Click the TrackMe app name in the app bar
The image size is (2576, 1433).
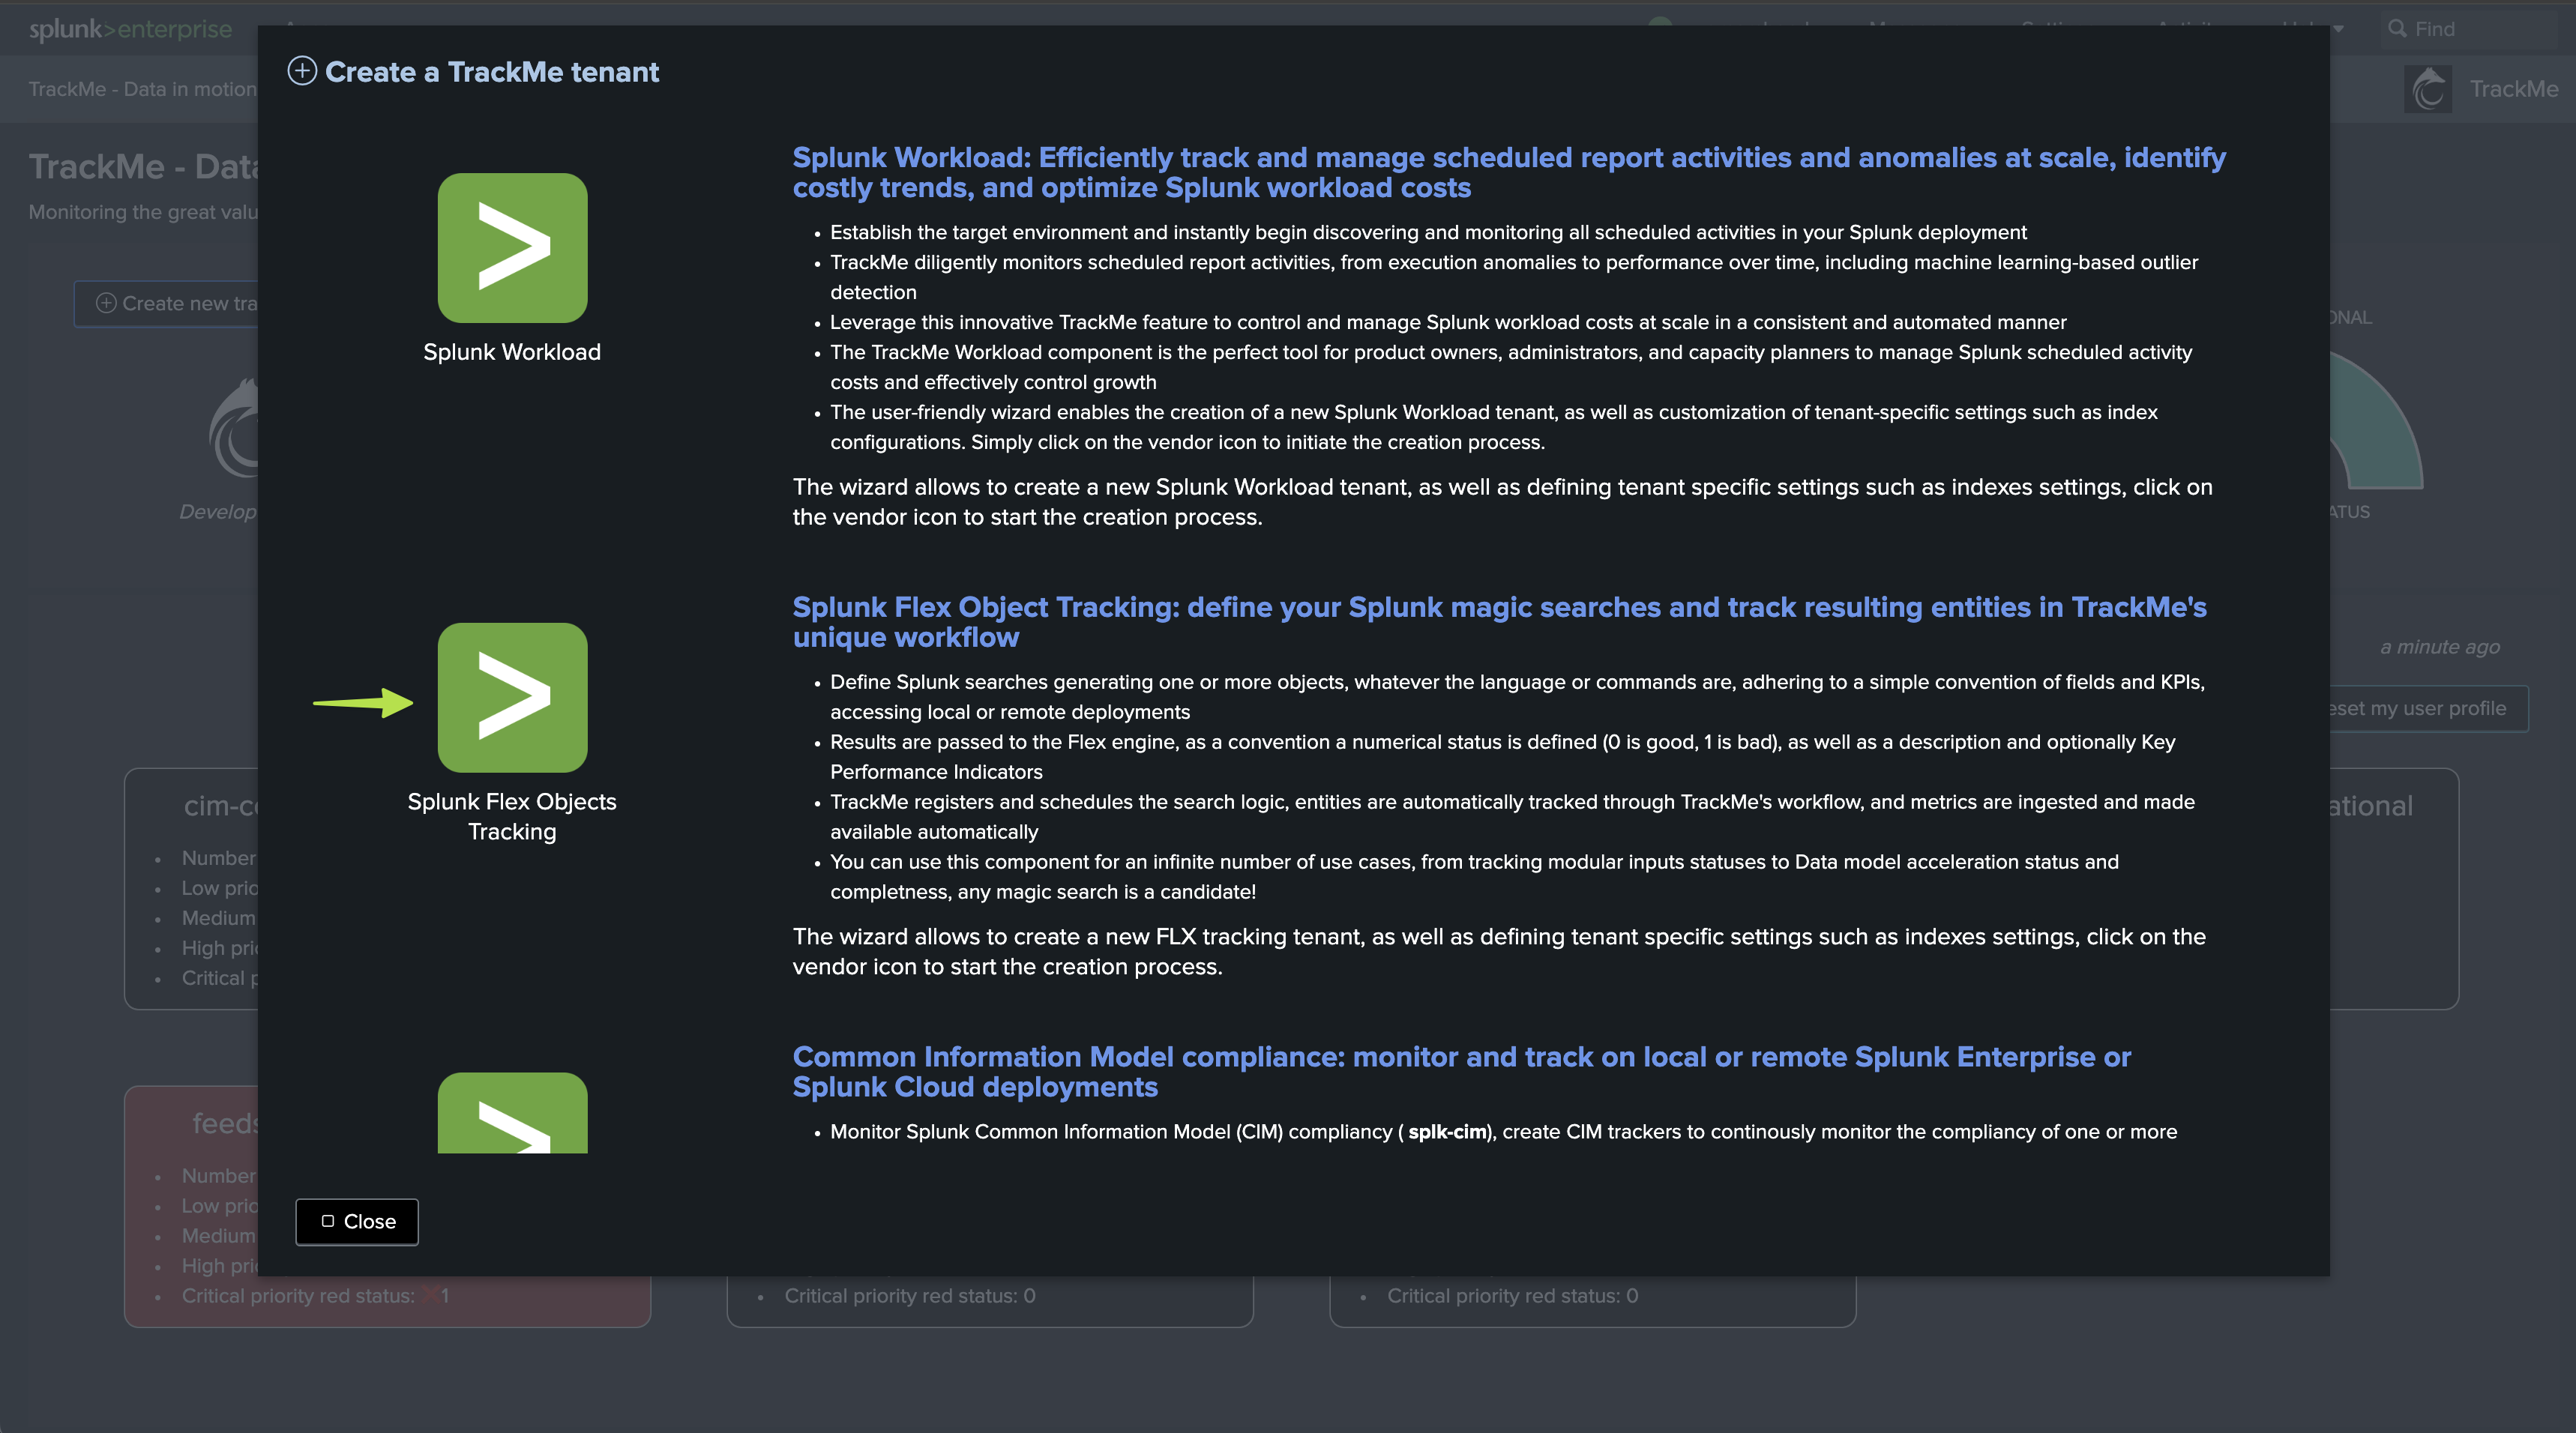pyautogui.click(x=2514, y=89)
